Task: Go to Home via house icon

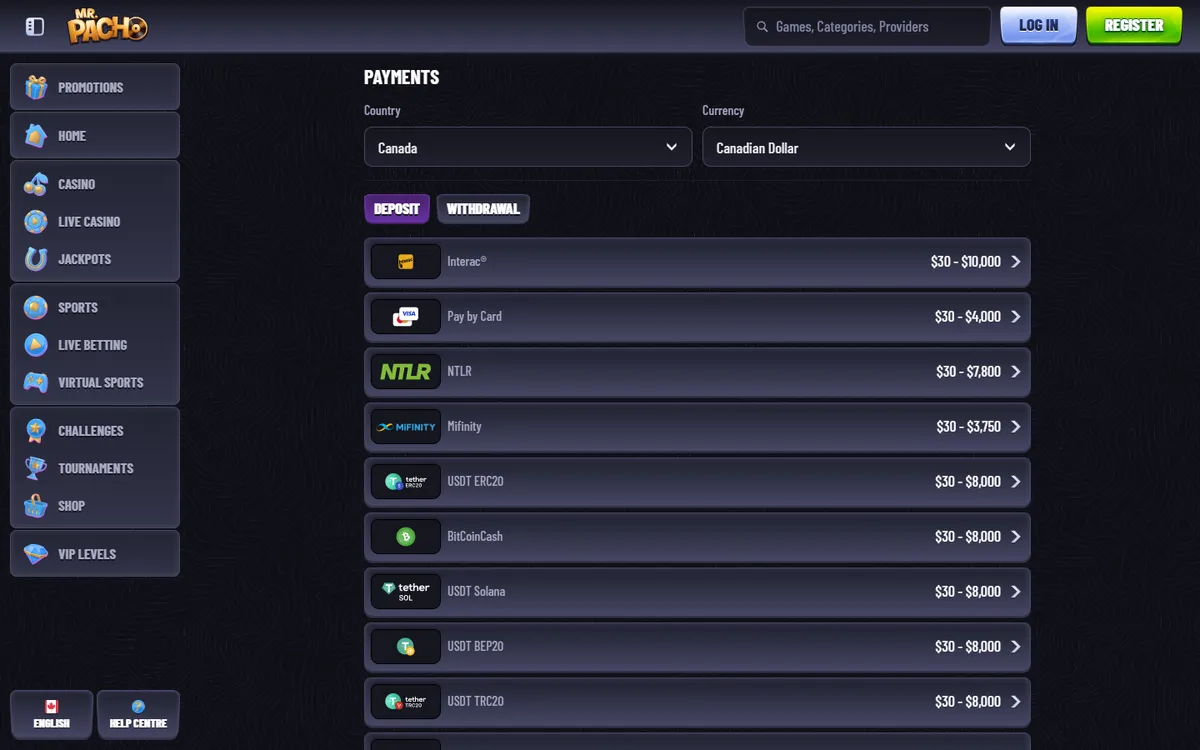Action: coord(36,135)
